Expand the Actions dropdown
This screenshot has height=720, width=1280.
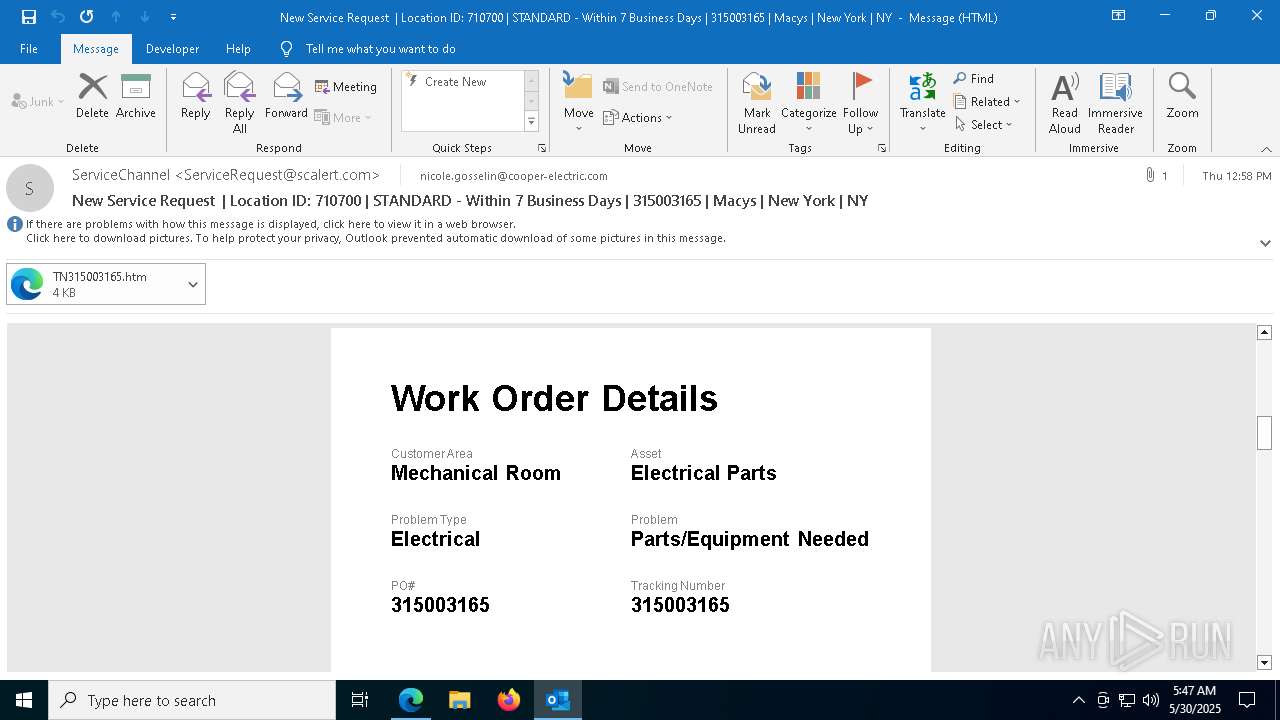click(638, 117)
